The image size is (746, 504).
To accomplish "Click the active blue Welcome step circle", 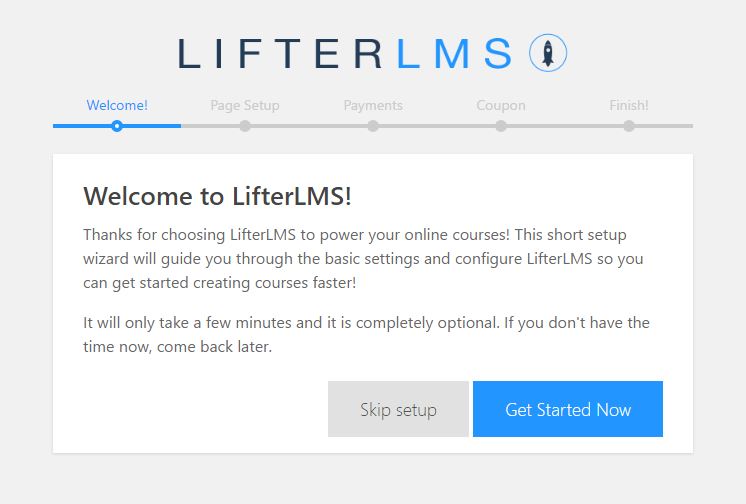I will click(117, 126).
